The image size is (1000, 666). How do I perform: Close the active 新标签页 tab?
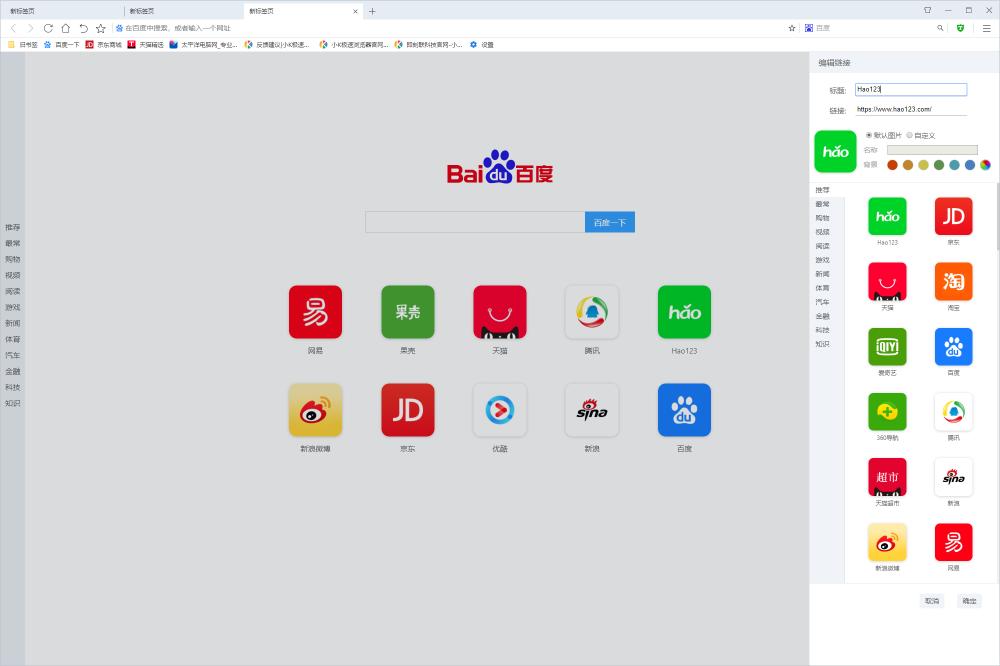tap(355, 11)
